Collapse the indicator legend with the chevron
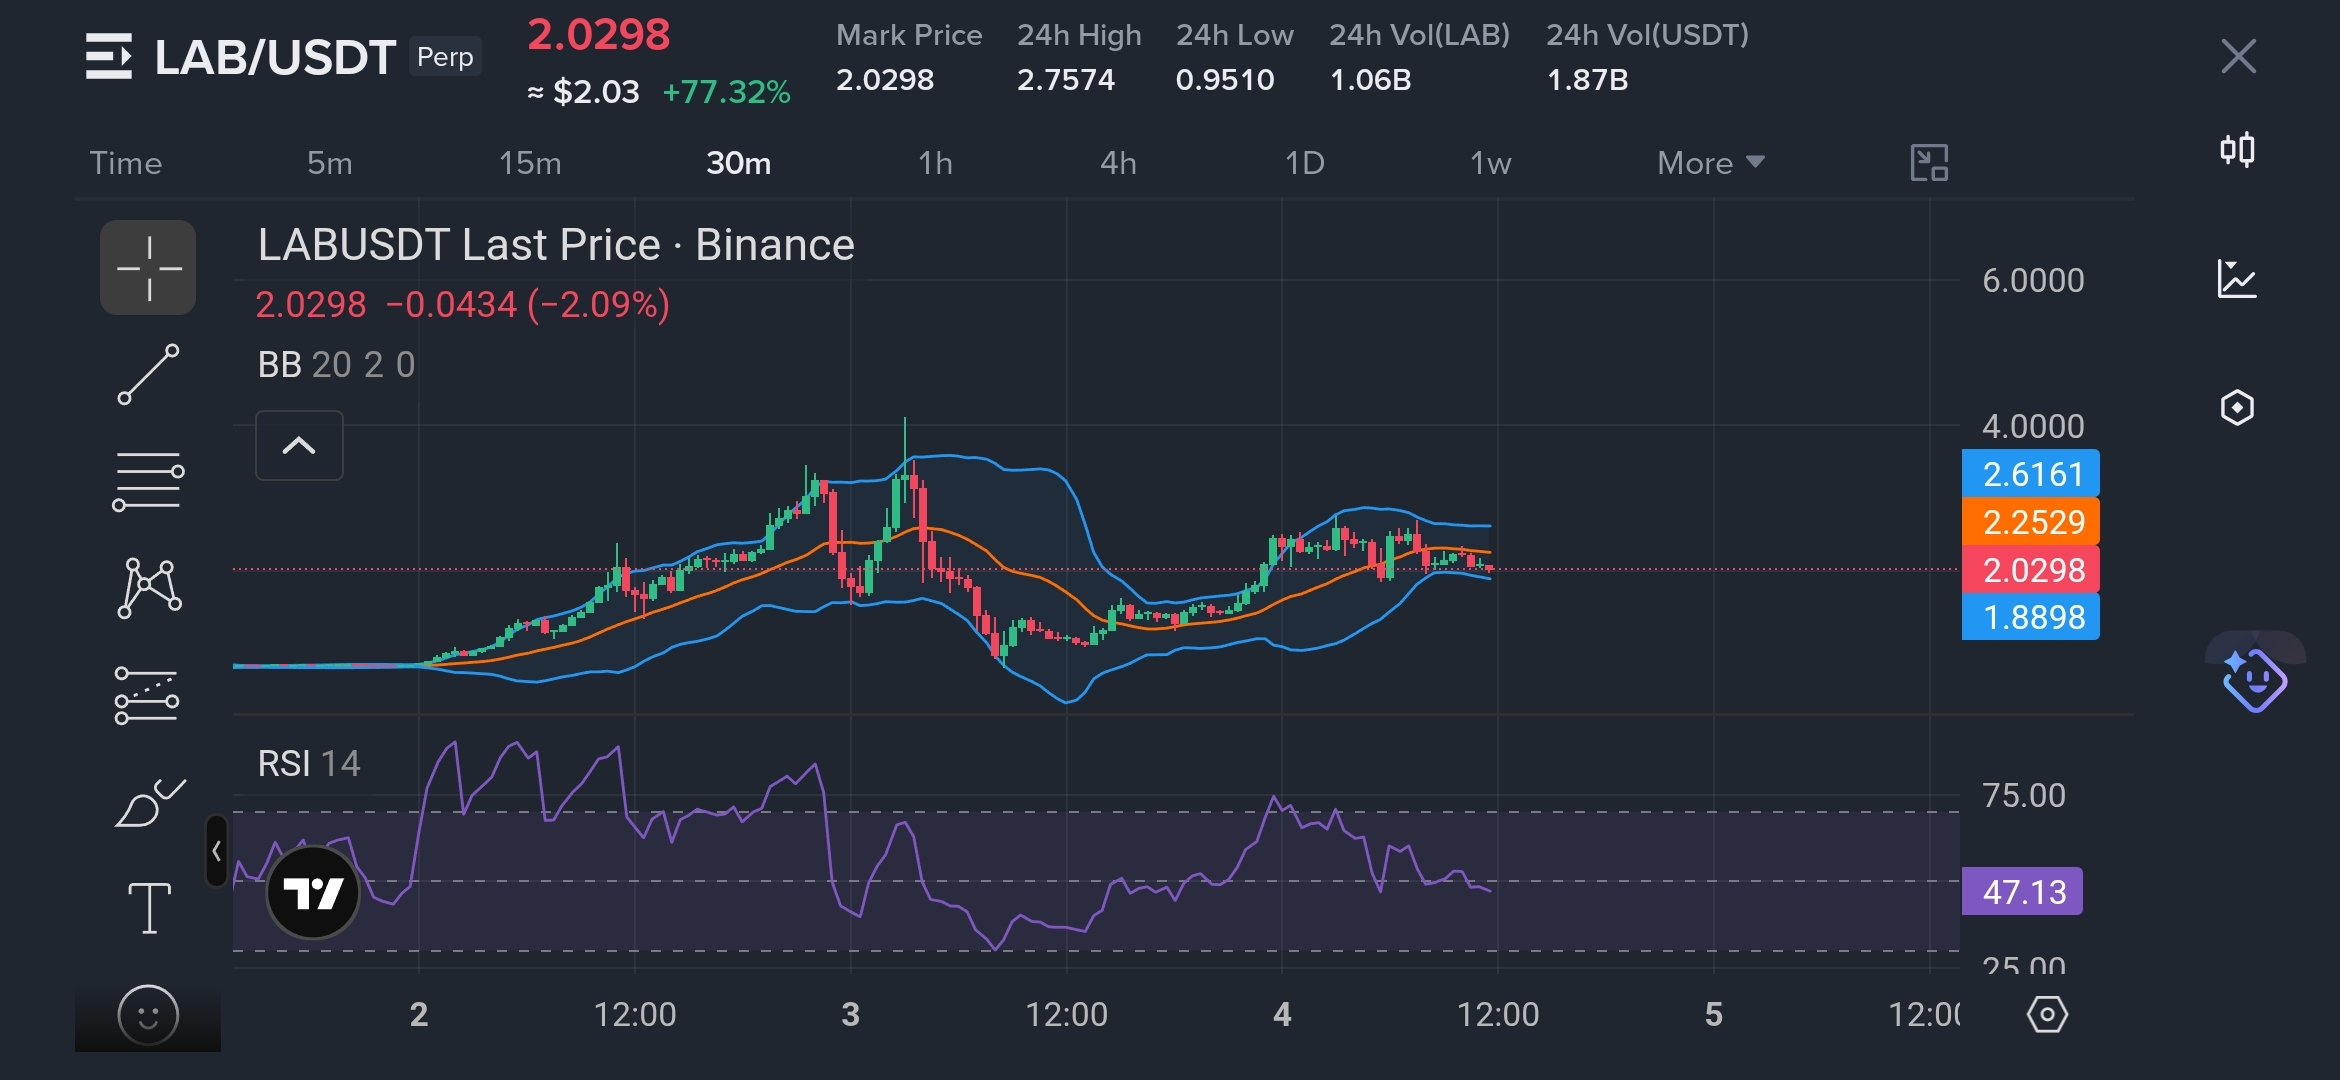The width and height of the screenshot is (2340, 1080). [x=299, y=445]
